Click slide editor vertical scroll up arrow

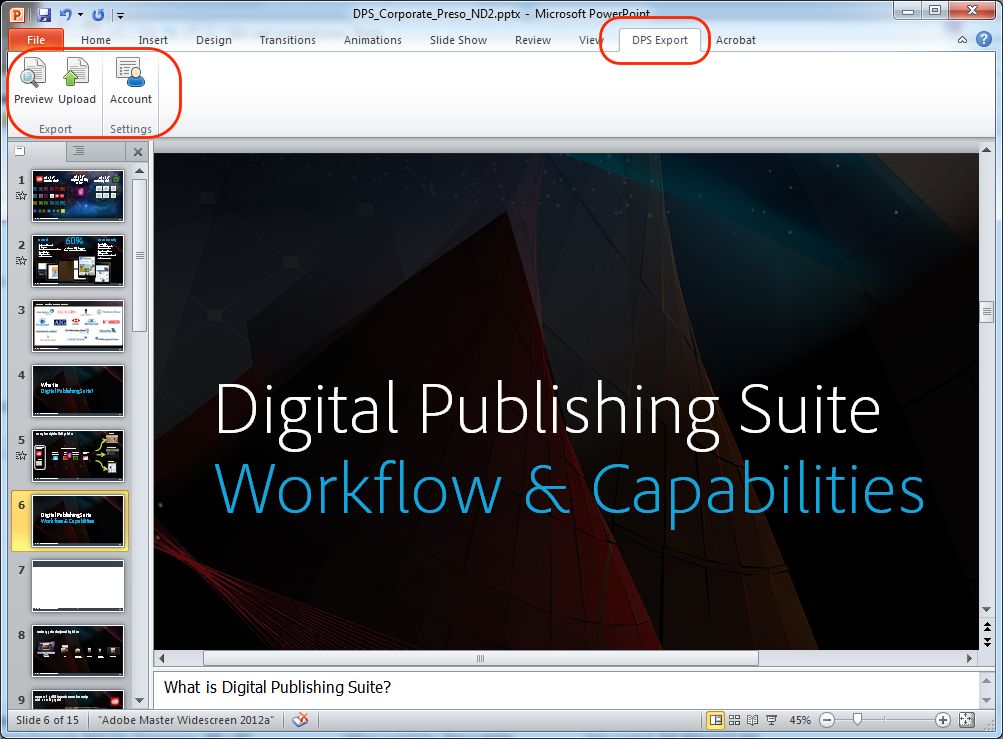click(986, 150)
